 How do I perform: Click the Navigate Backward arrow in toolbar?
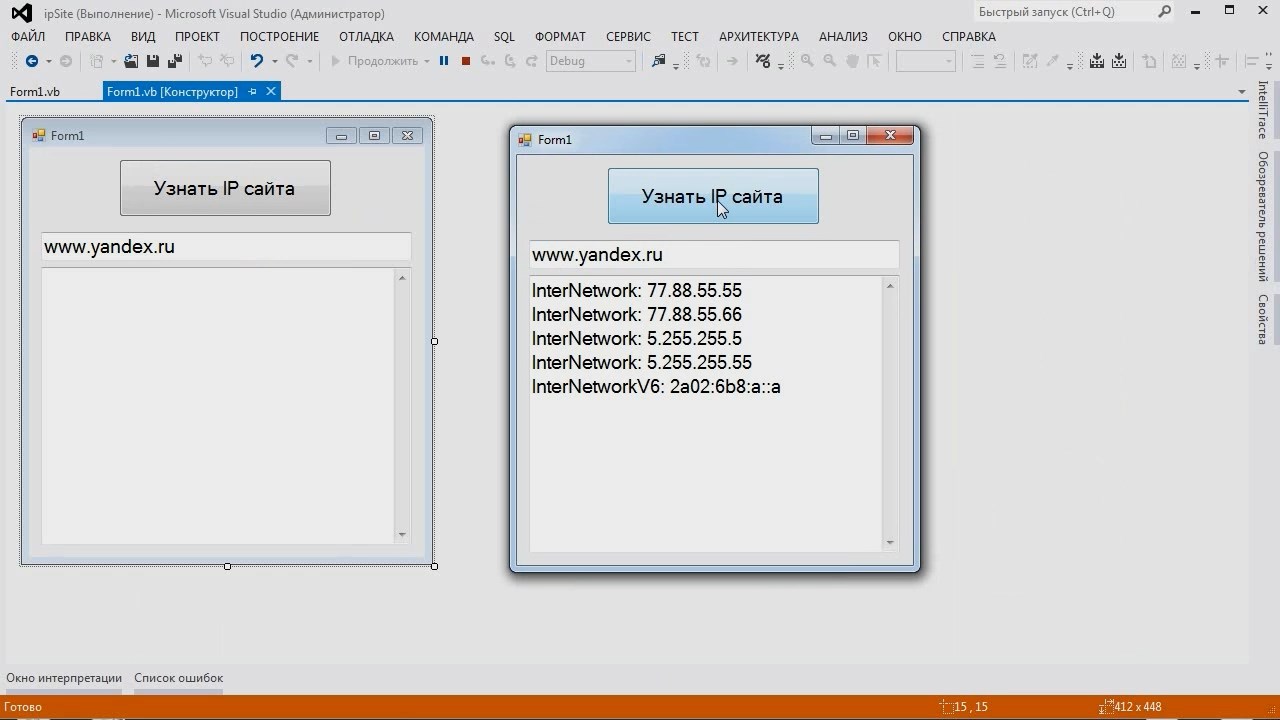[31, 61]
